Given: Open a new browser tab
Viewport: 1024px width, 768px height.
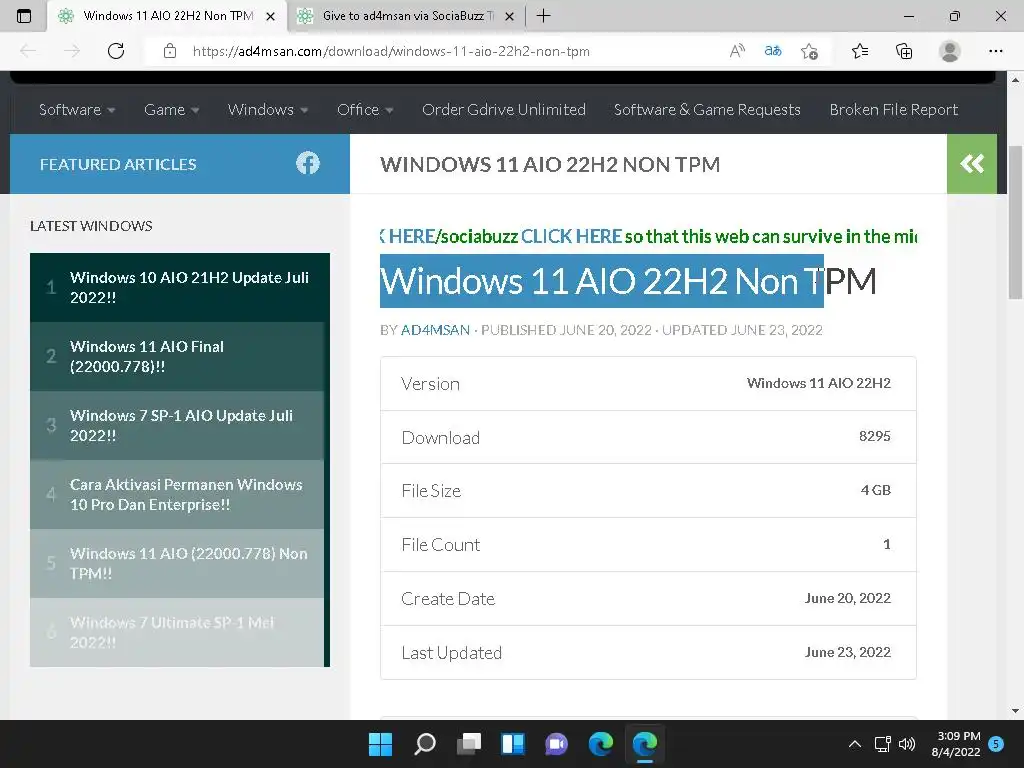Looking at the screenshot, I should 543,16.
